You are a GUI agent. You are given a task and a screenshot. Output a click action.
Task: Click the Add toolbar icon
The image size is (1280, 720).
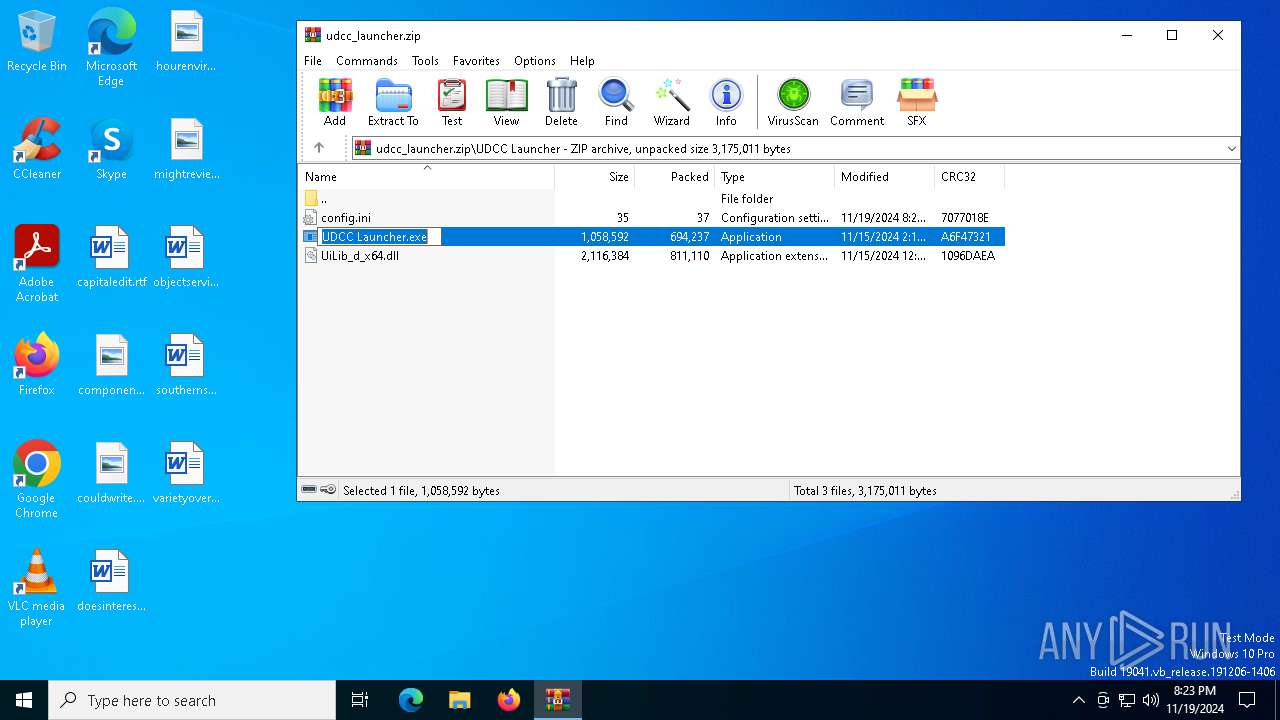coord(335,103)
